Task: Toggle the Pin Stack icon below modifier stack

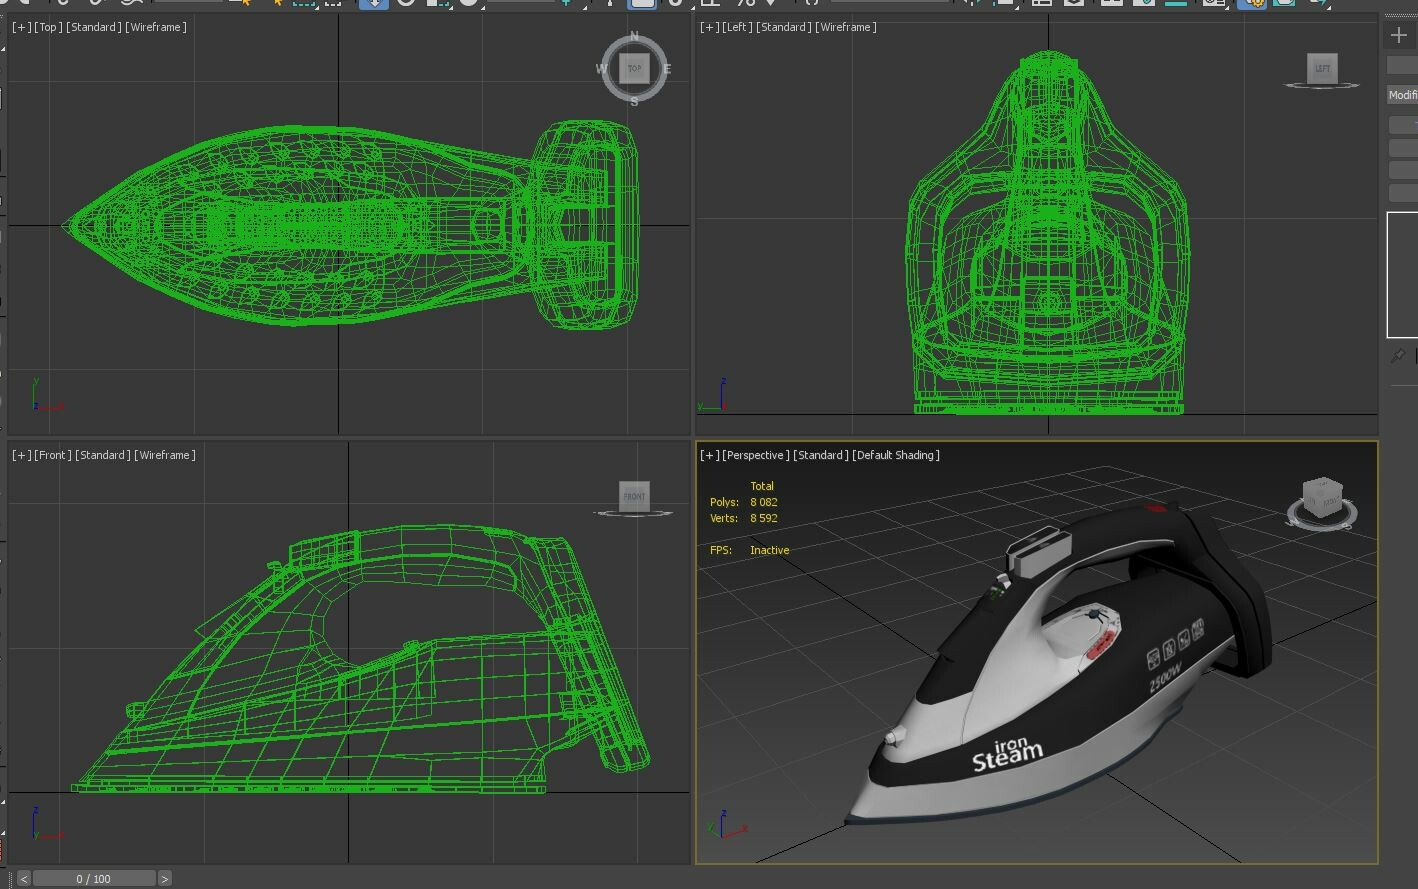Action: [1397, 356]
